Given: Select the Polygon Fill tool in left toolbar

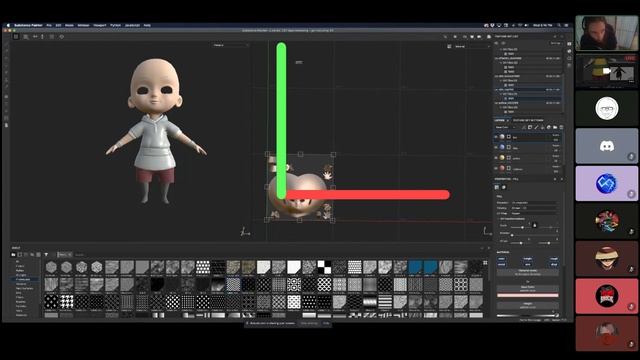Looking at the screenshot, I should pyautogui.click(x=7, y=65).
